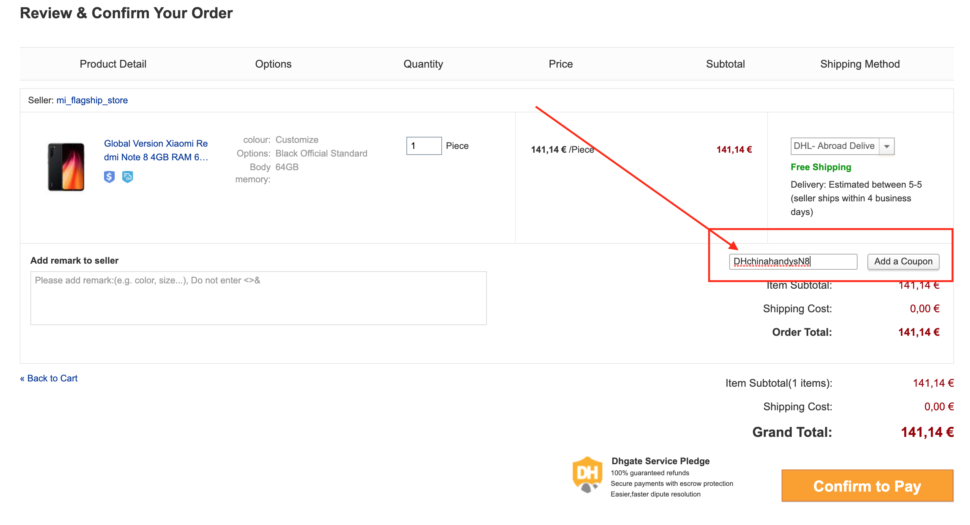Screen dimensions: 970x525
Task: Click the quantity field showing 1
Action: [424, 146]
